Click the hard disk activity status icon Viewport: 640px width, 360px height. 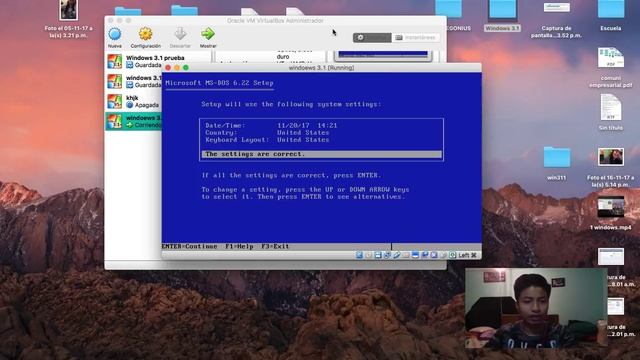(x=359, y=255)
